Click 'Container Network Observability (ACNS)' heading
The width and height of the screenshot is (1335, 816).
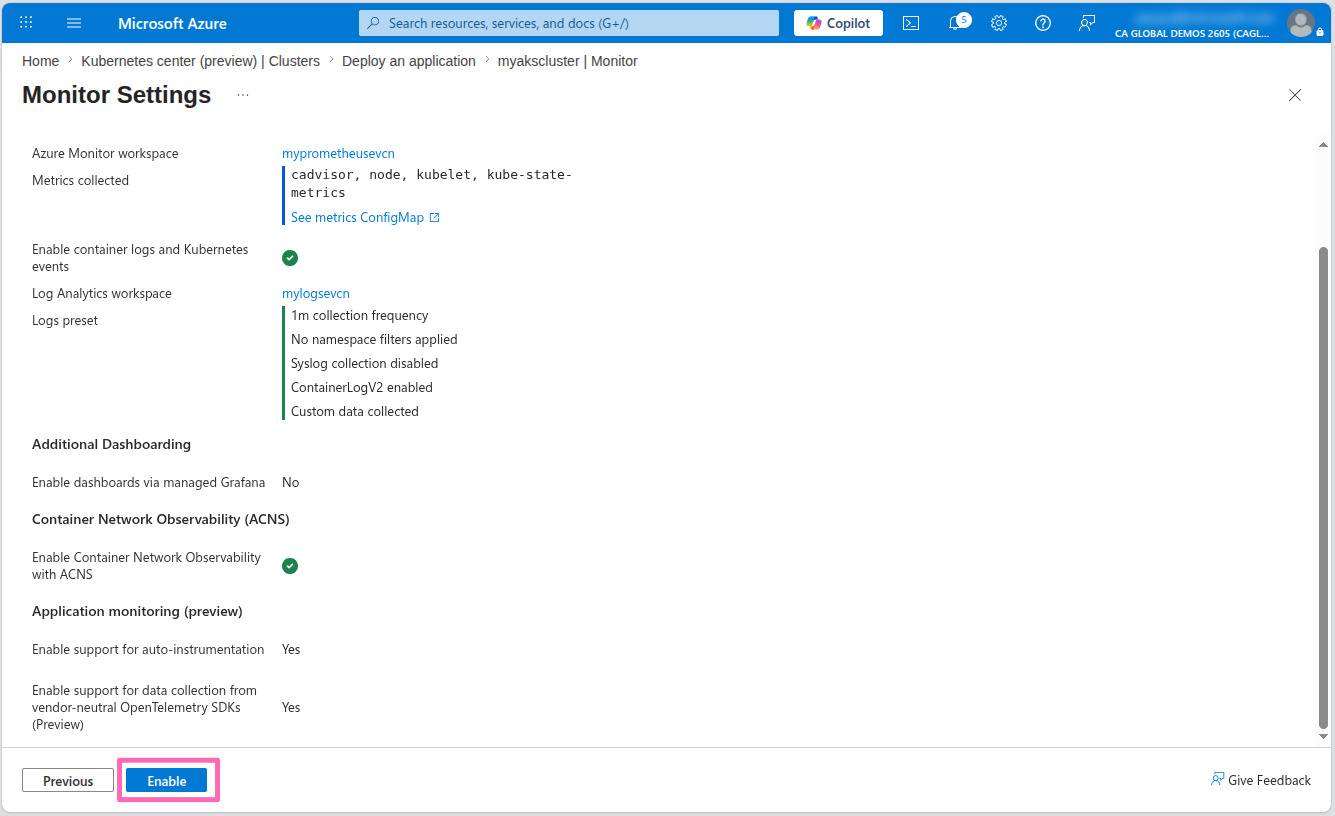pos(161,520)
